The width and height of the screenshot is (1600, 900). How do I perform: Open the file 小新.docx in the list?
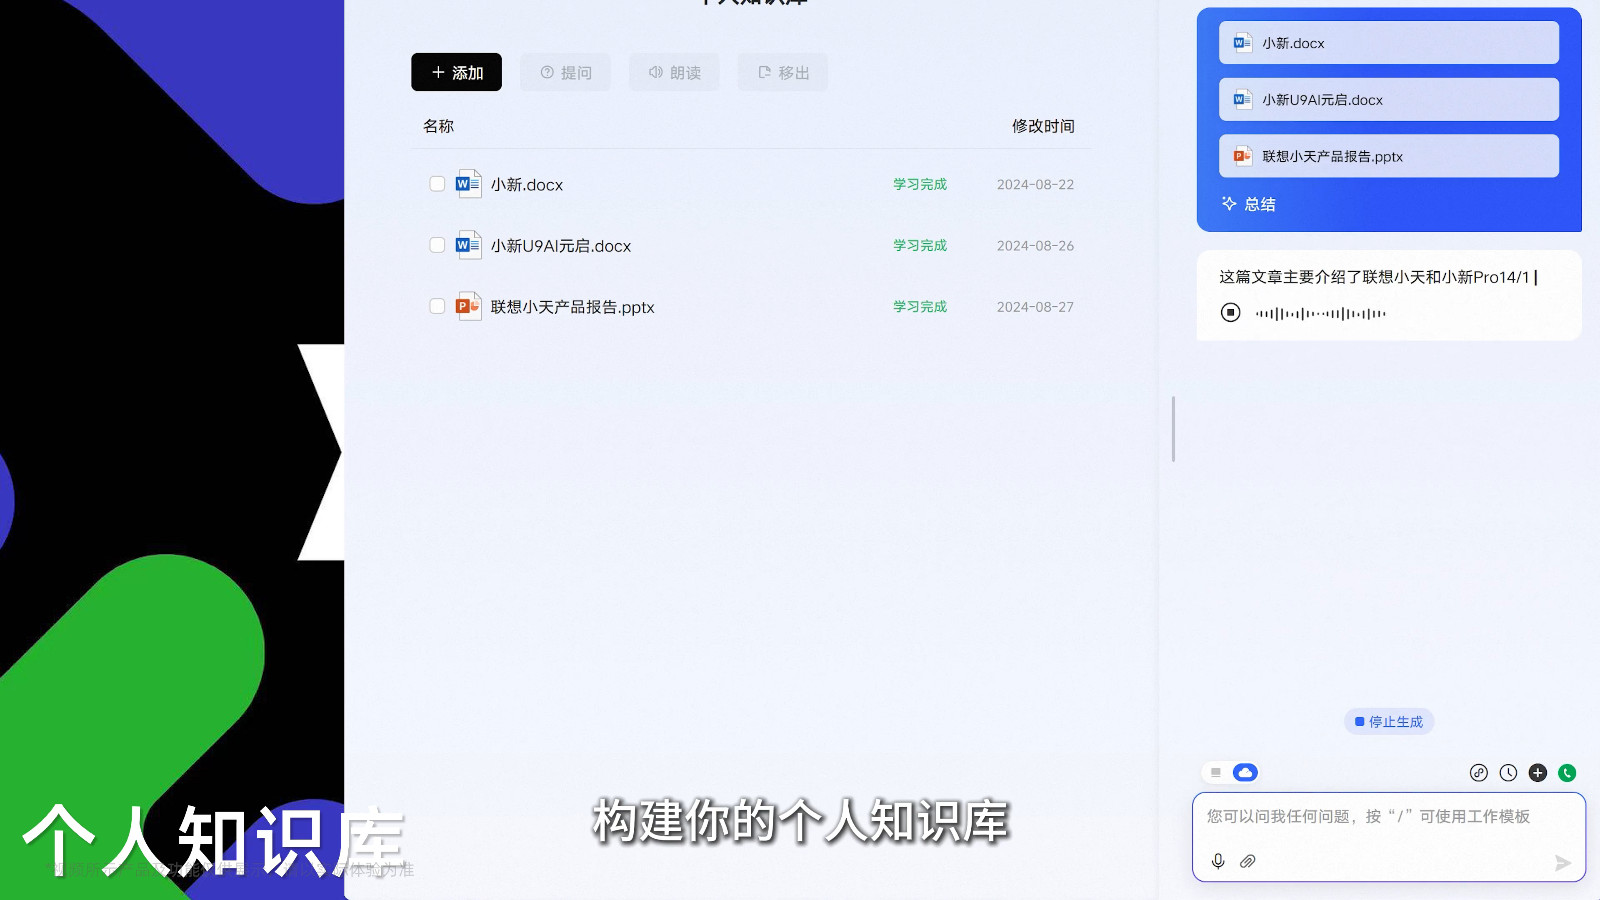click(x=527, y=185)
